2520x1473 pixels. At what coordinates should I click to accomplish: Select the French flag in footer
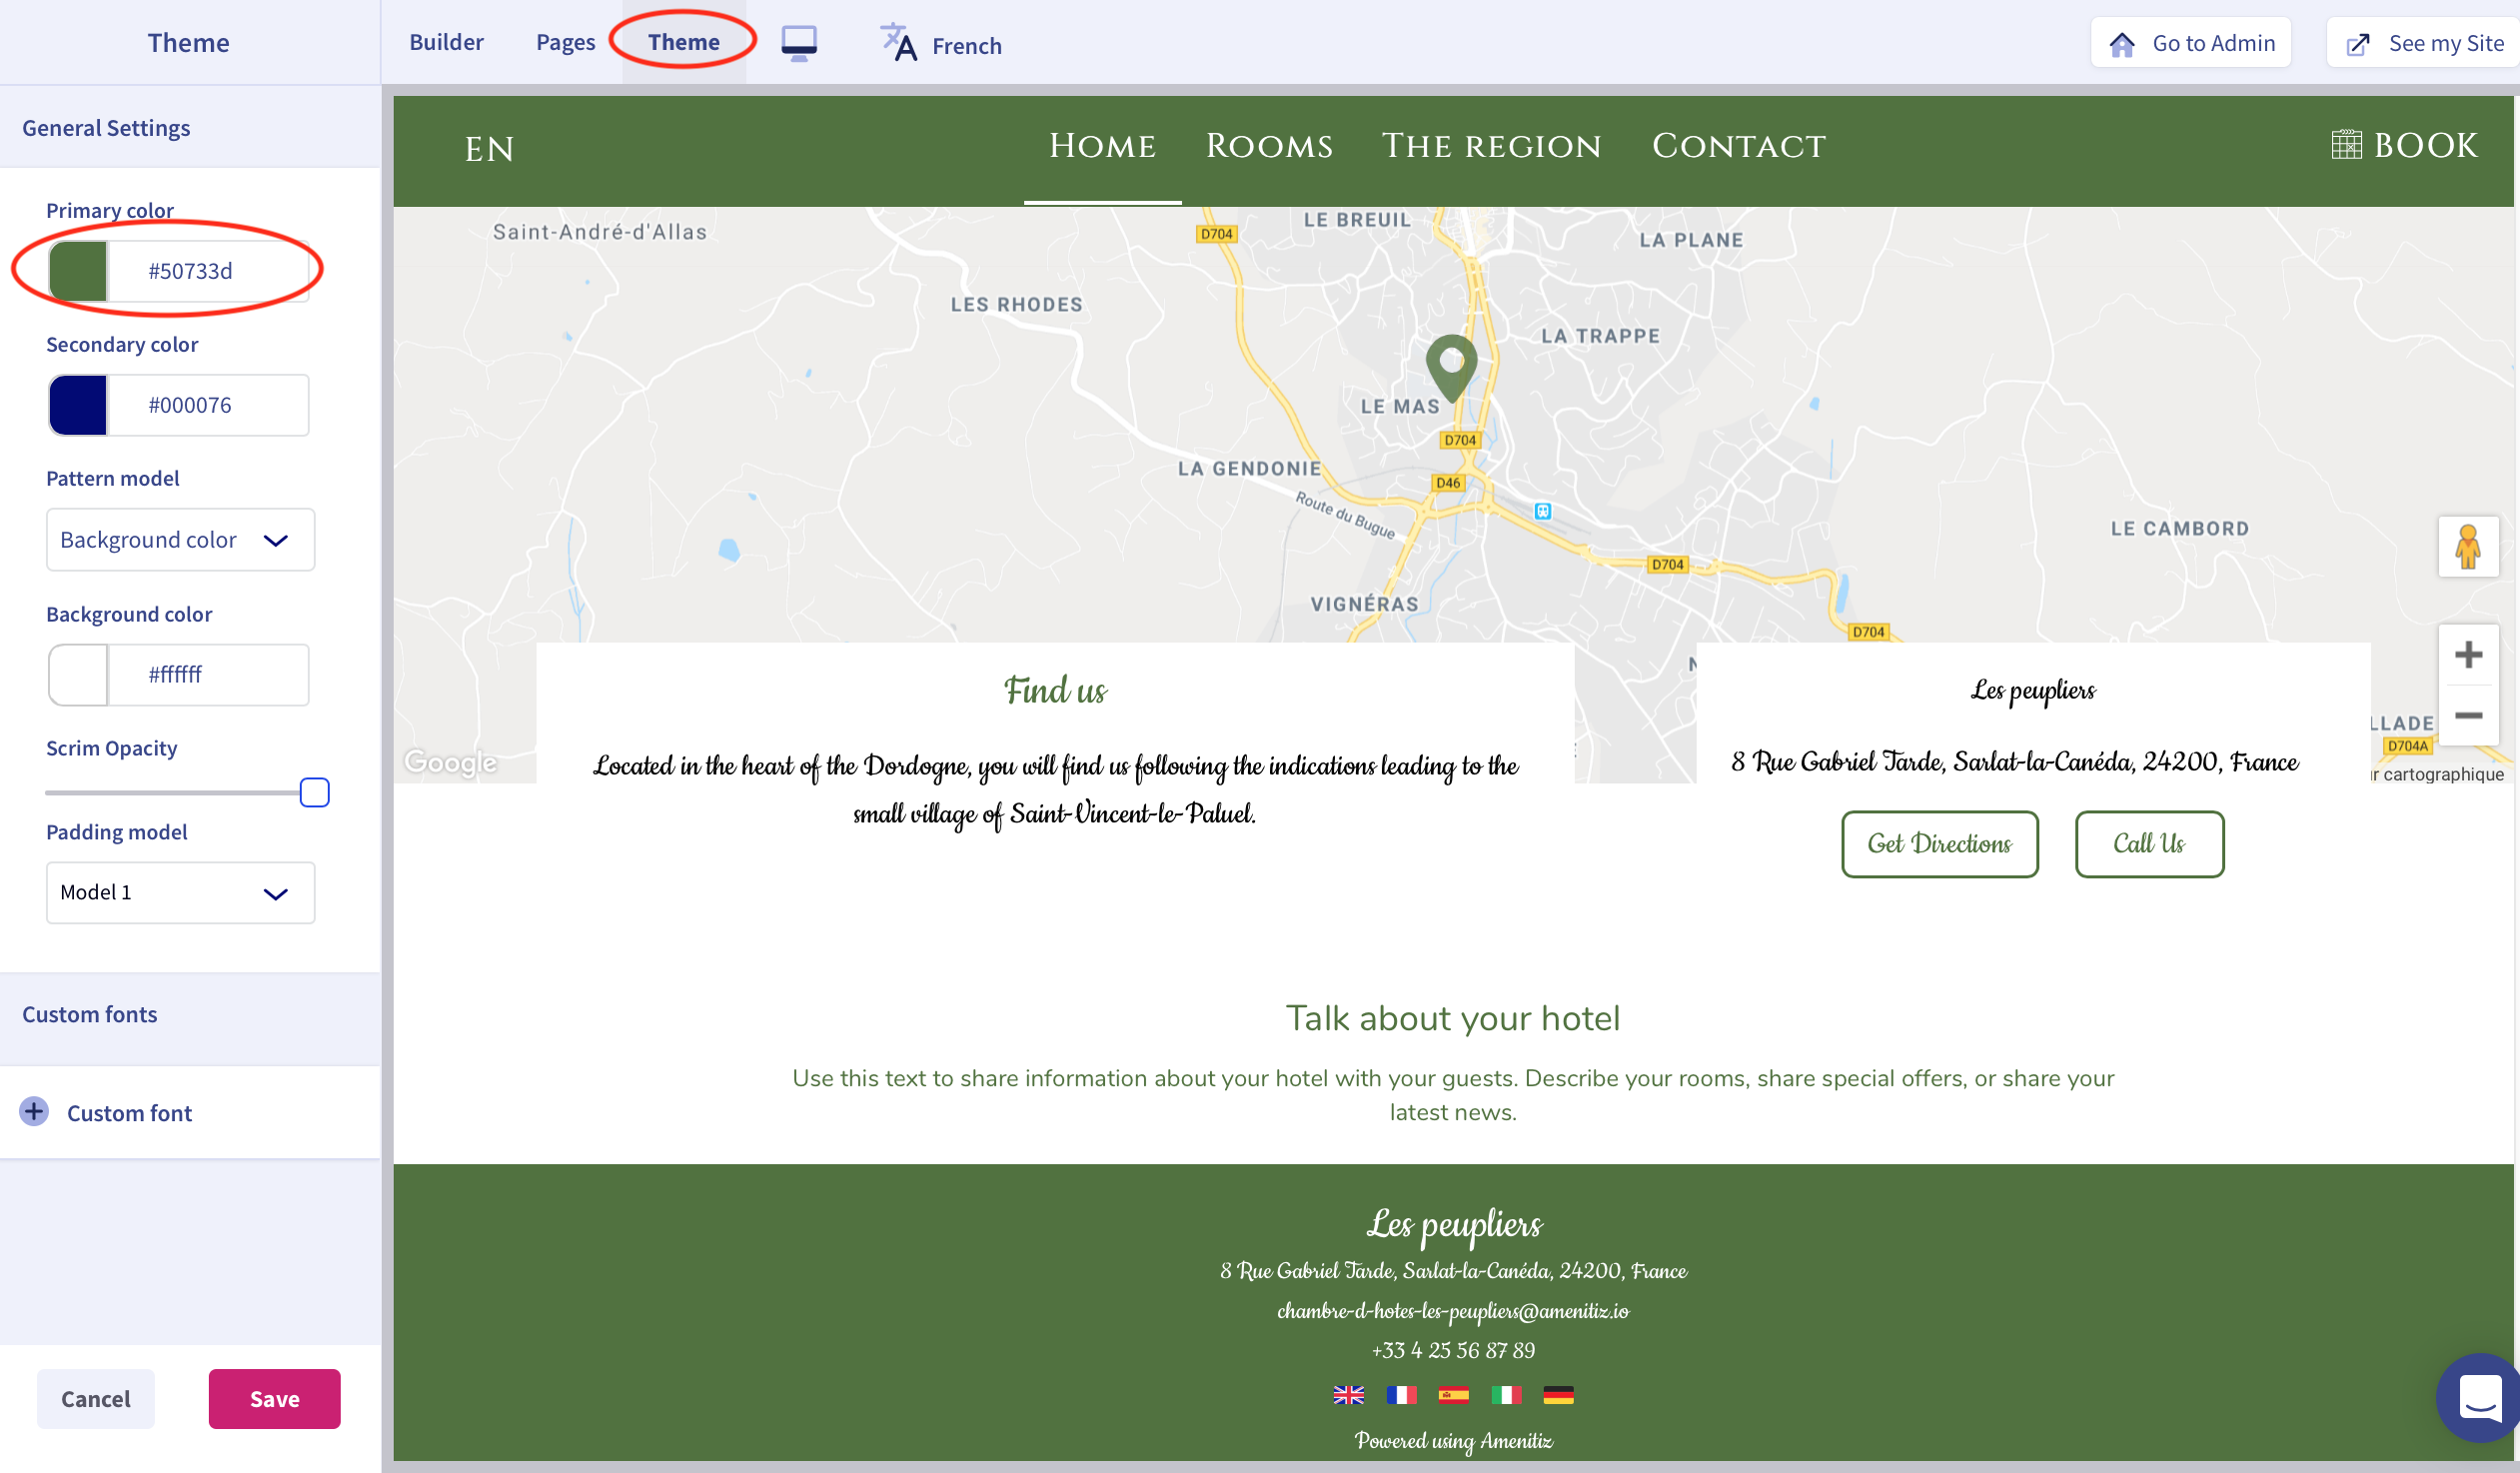1401,1395
